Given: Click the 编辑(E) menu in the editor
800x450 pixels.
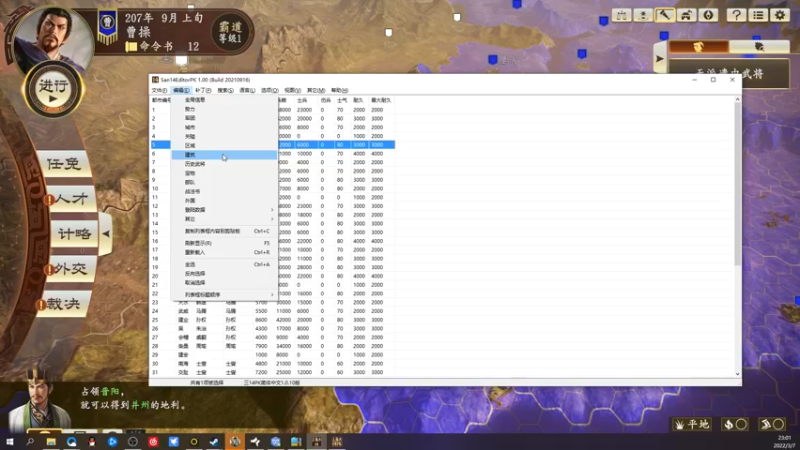Looking at the screenshot, I should 181,90.
